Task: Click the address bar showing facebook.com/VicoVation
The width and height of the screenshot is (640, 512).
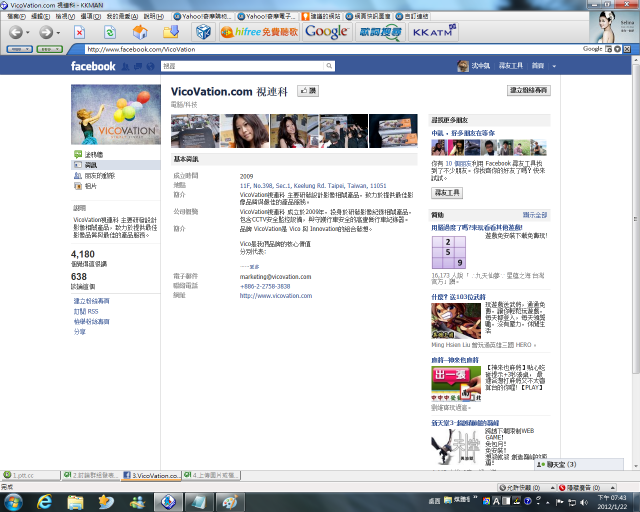Action: [x=327, y=49]
